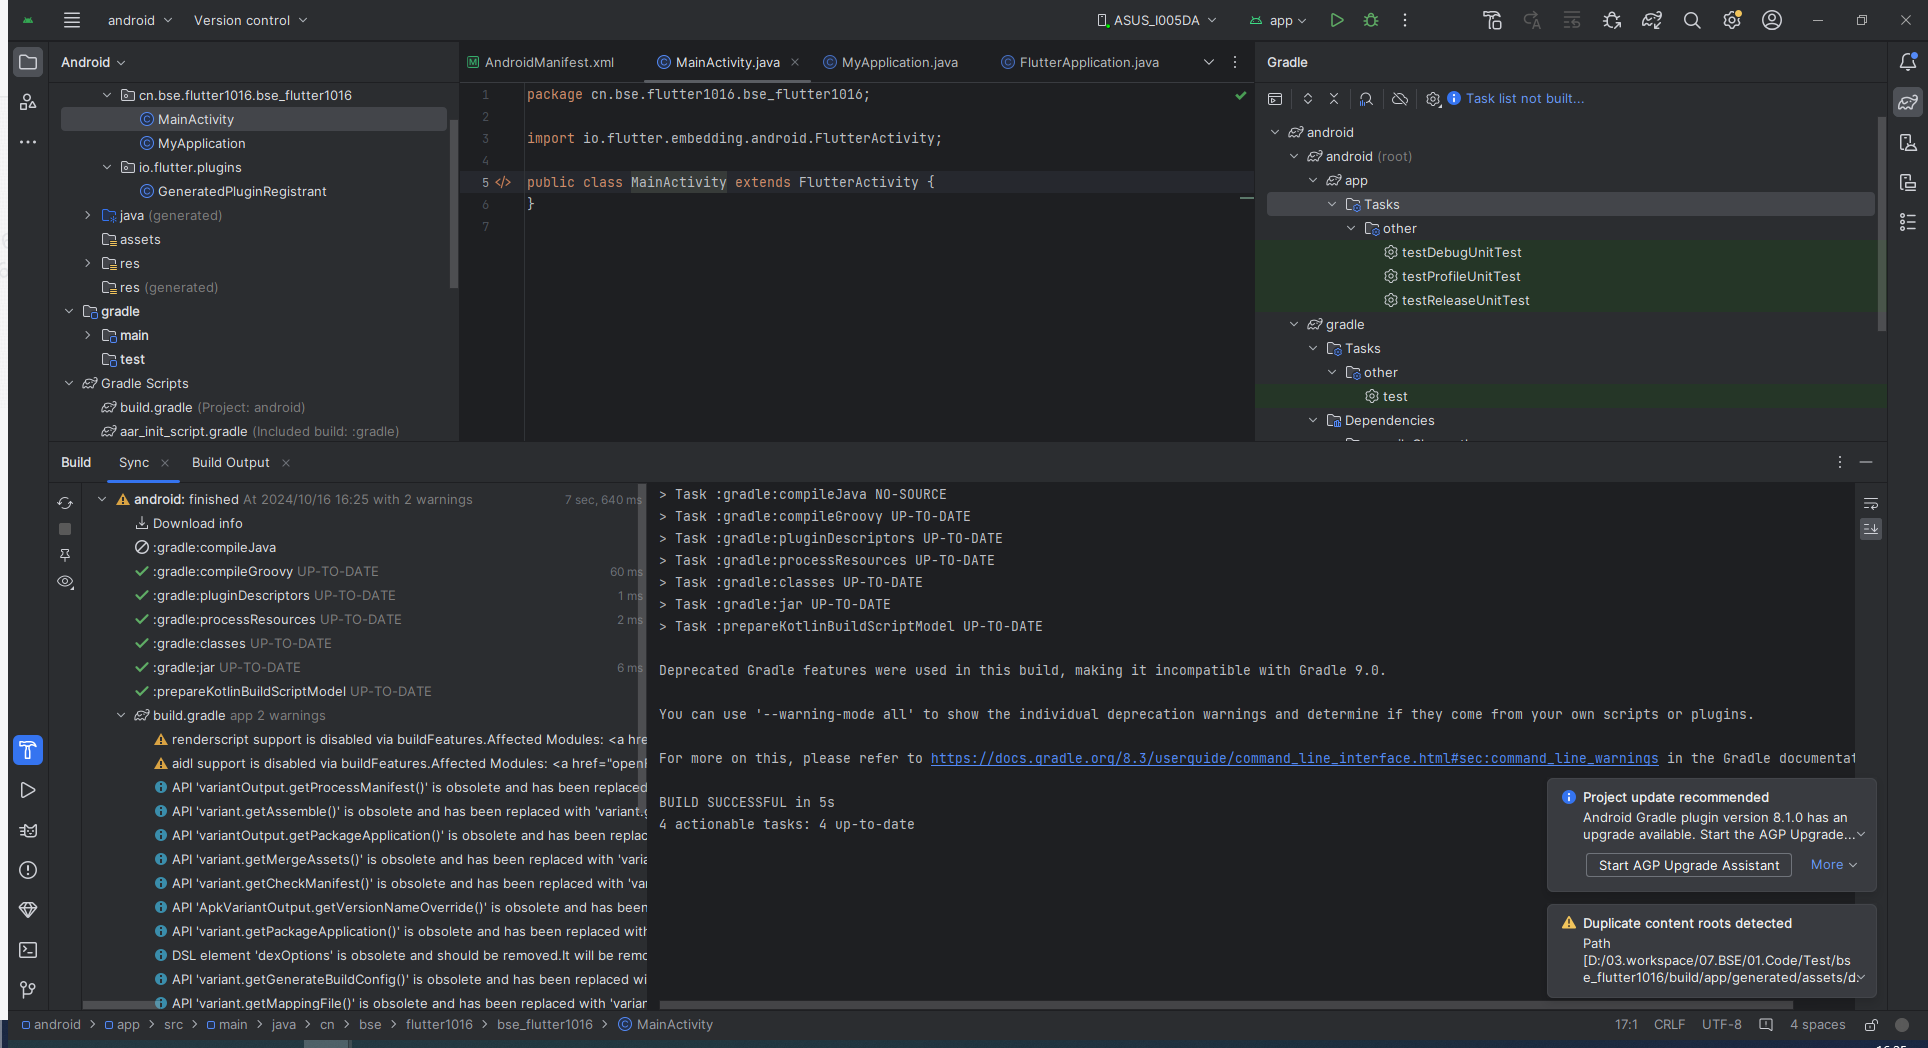Click the restart sync icon in Build panel
This screenshot has width=1928, height=1048.
[x=65, y=503]
